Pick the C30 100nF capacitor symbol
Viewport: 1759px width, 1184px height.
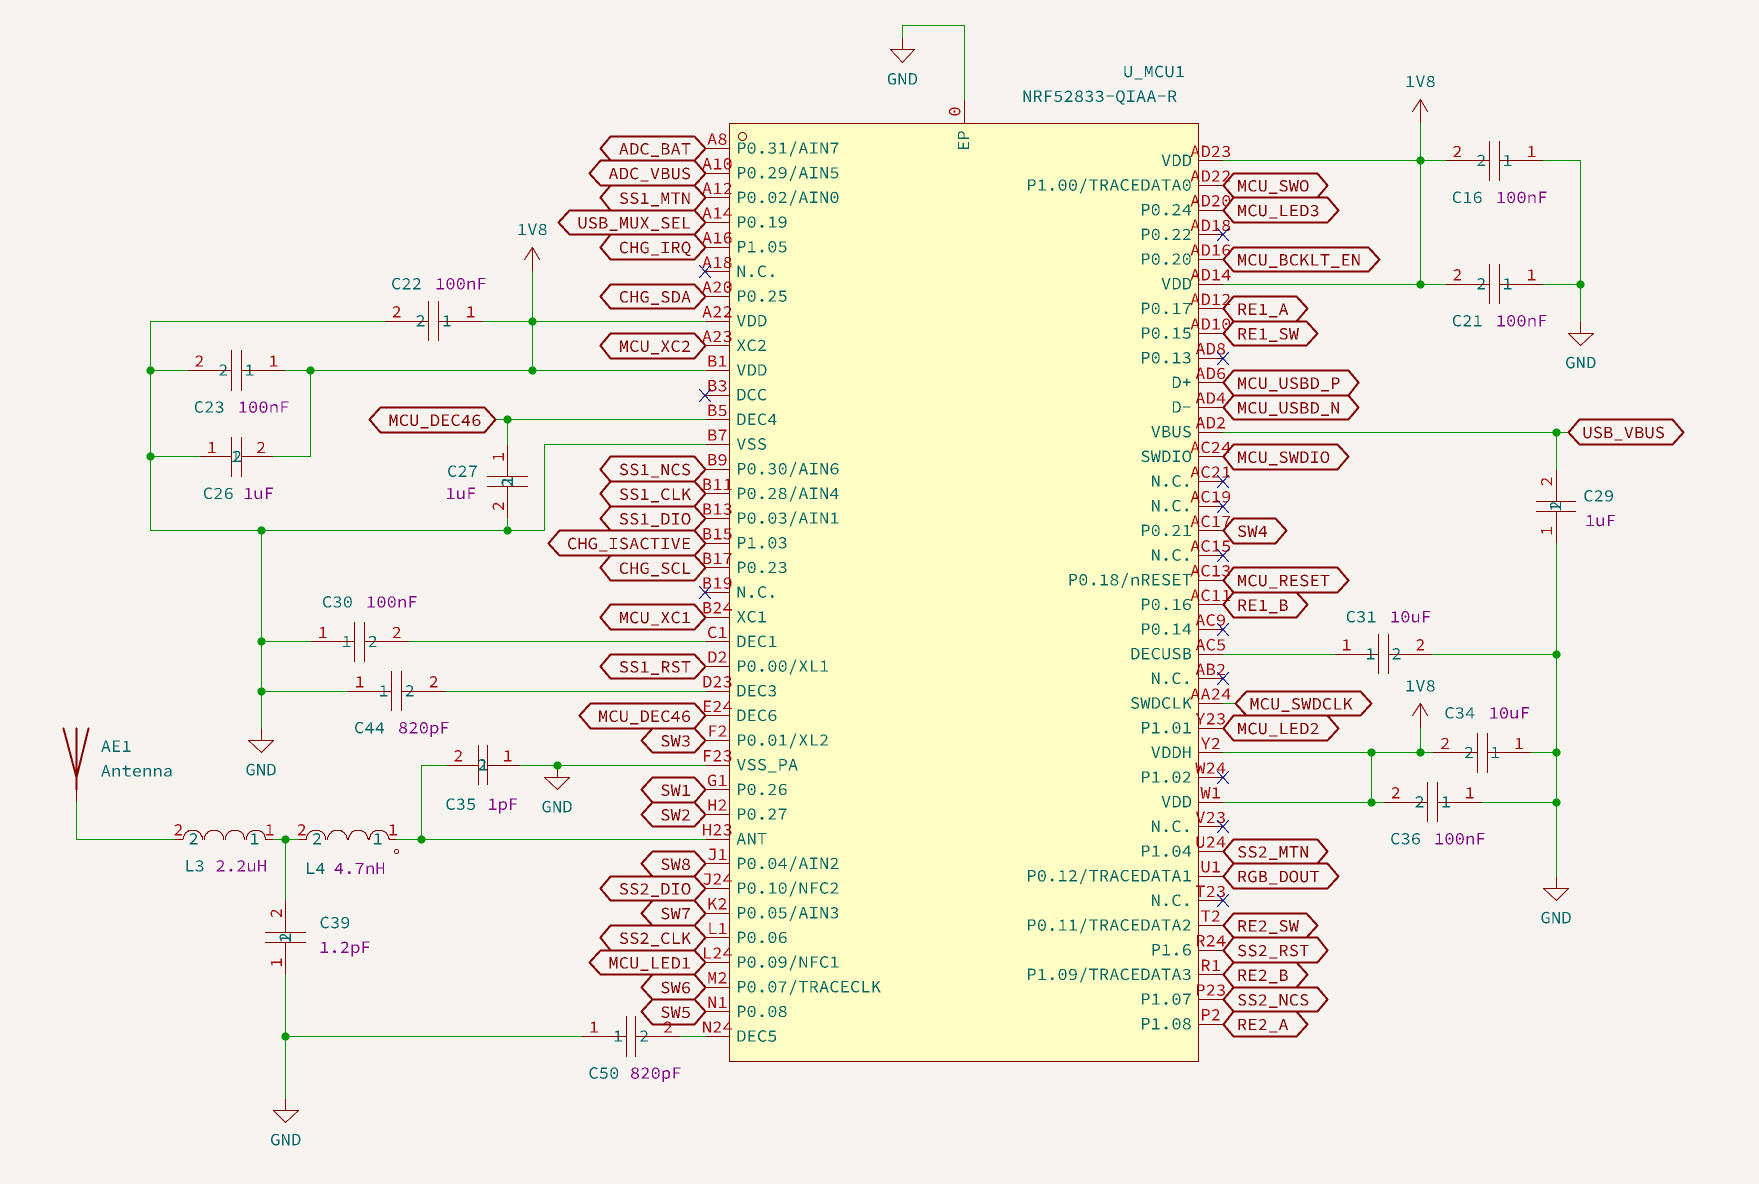(x=359, y=641)
